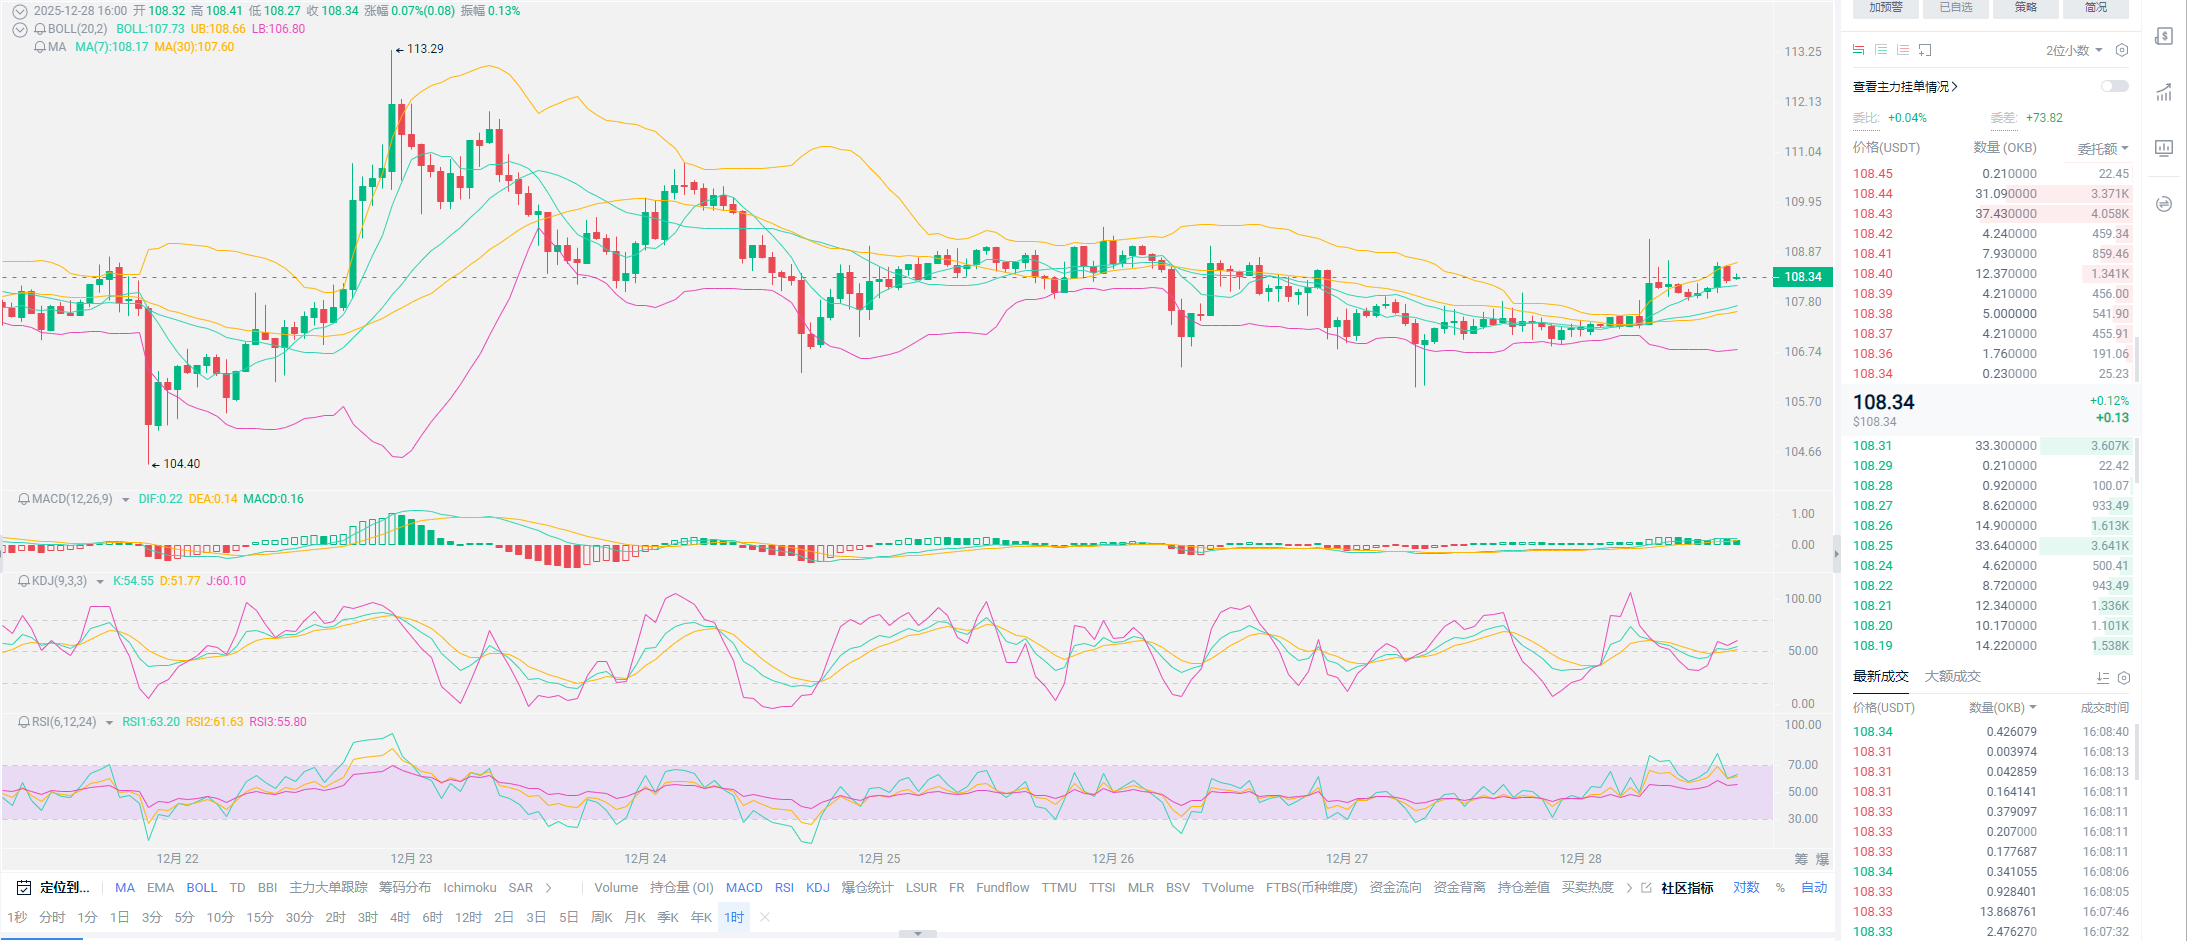The height and width of the screenshot is (941, 2187).
Task: Open recent trades settings gear icon
Action: (x=2124, y=678)
